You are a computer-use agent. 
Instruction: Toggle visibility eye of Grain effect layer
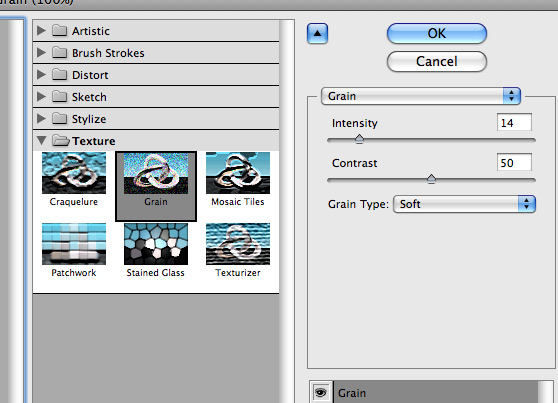321,393
